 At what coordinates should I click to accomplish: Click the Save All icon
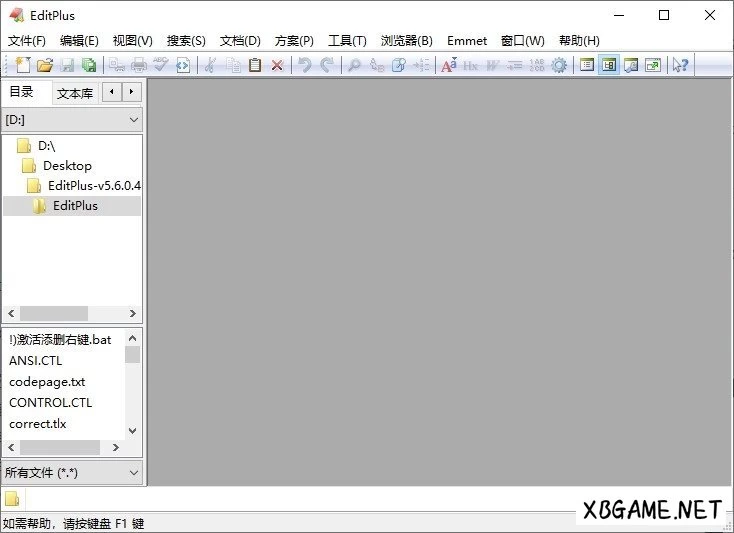coord(89,65)
